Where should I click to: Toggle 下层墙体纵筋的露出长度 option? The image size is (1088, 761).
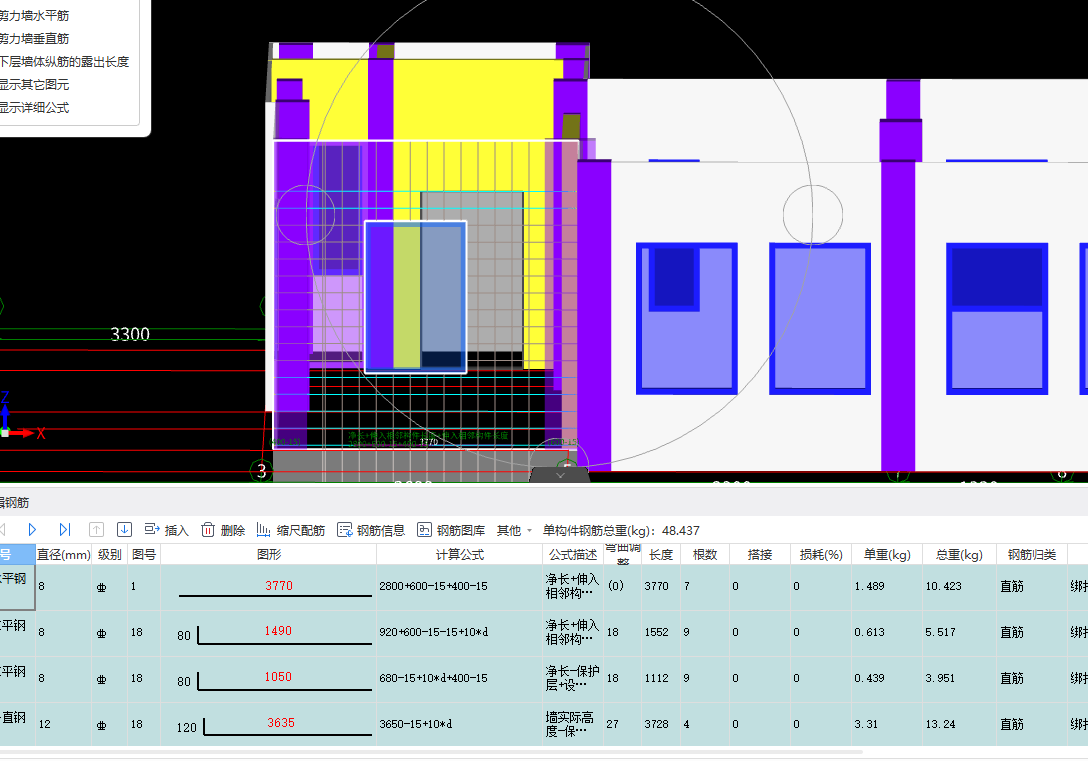(64, 61)
